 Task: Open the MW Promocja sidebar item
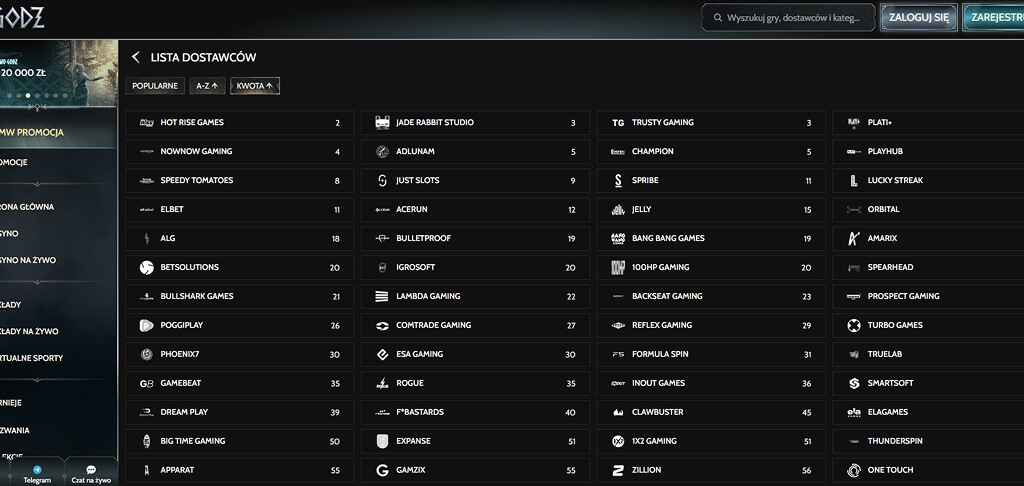point(59,133)
